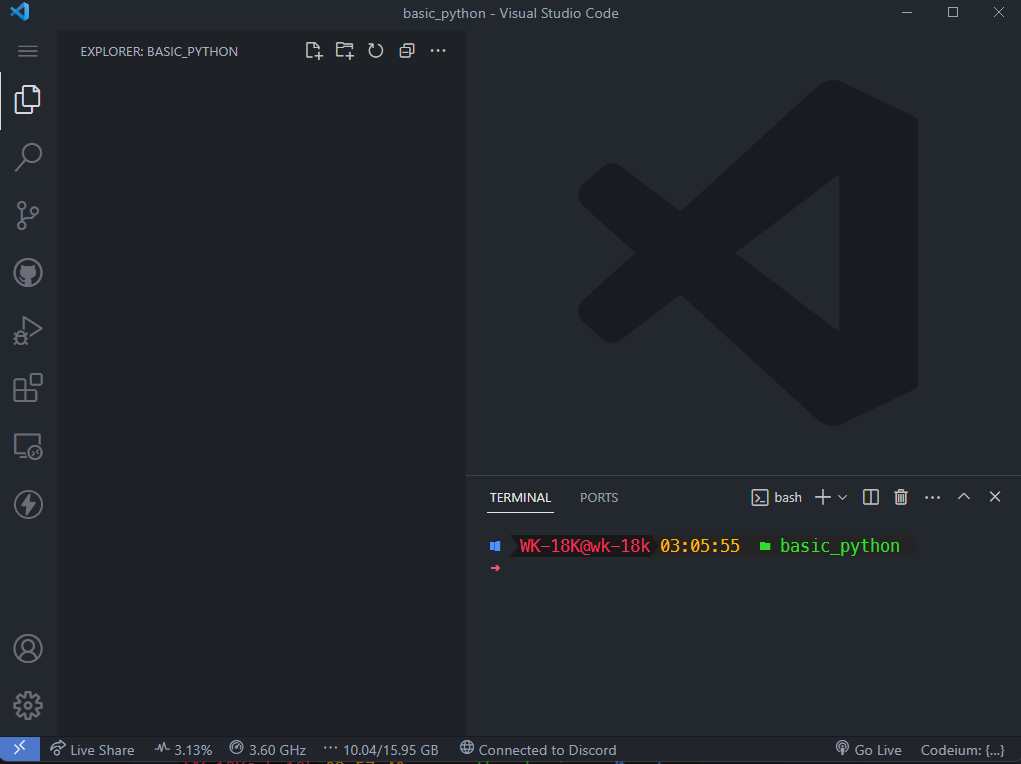Collapse all folders in Explorer
The width and height of the screenshot is (1021, 764).
pyautogui.click(x=407, y=51)
